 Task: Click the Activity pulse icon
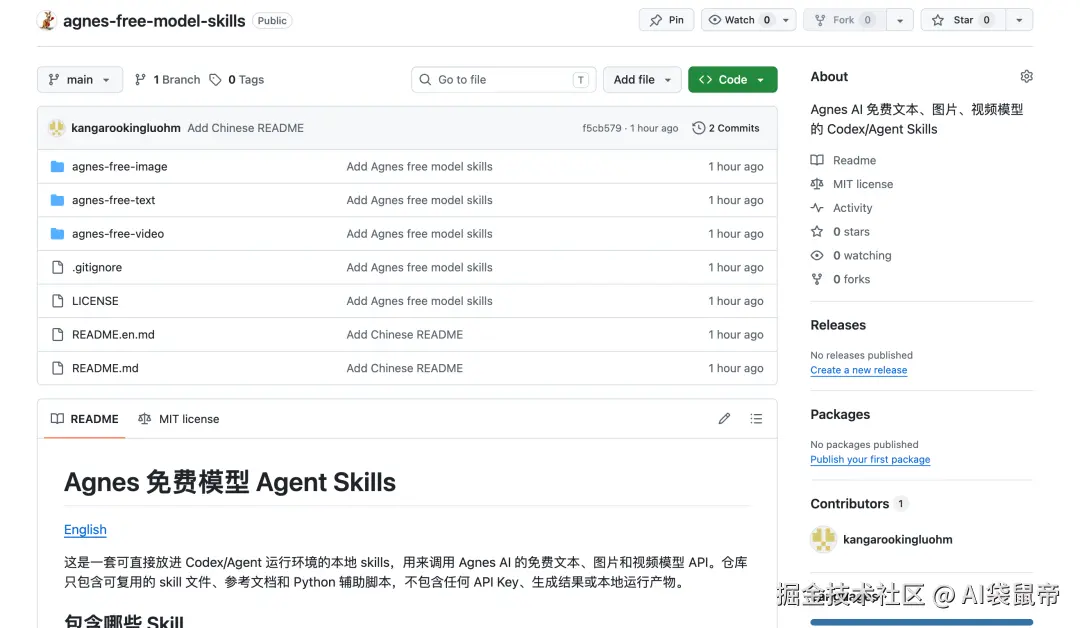(817, 208)
